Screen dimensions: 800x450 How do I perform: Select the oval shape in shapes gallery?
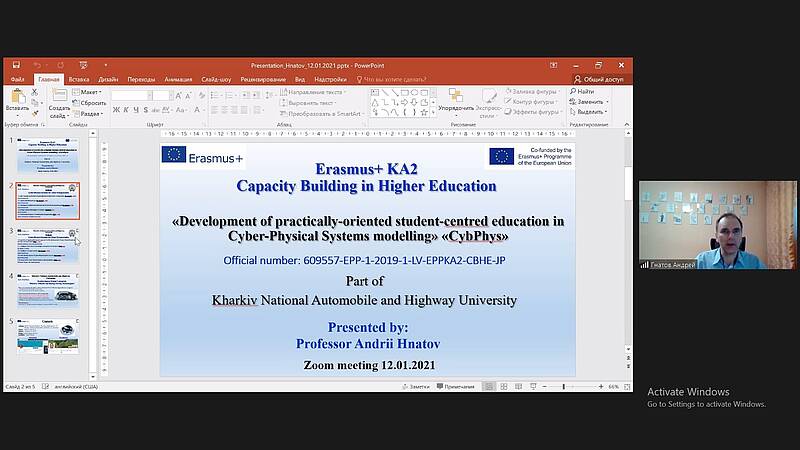click(x=414, y=92)
